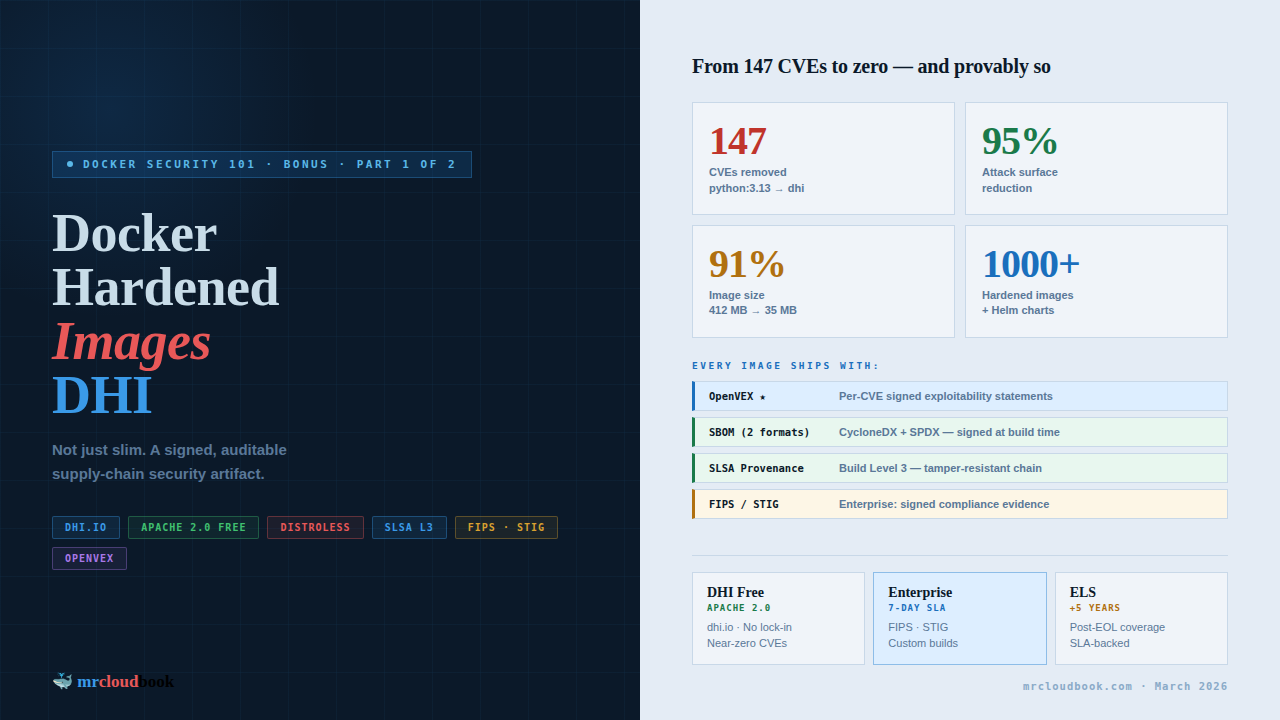Viewport: 1280px width, 720px height.
Task: Open the DHI.IO link
Action: click(x=85, y=527)
